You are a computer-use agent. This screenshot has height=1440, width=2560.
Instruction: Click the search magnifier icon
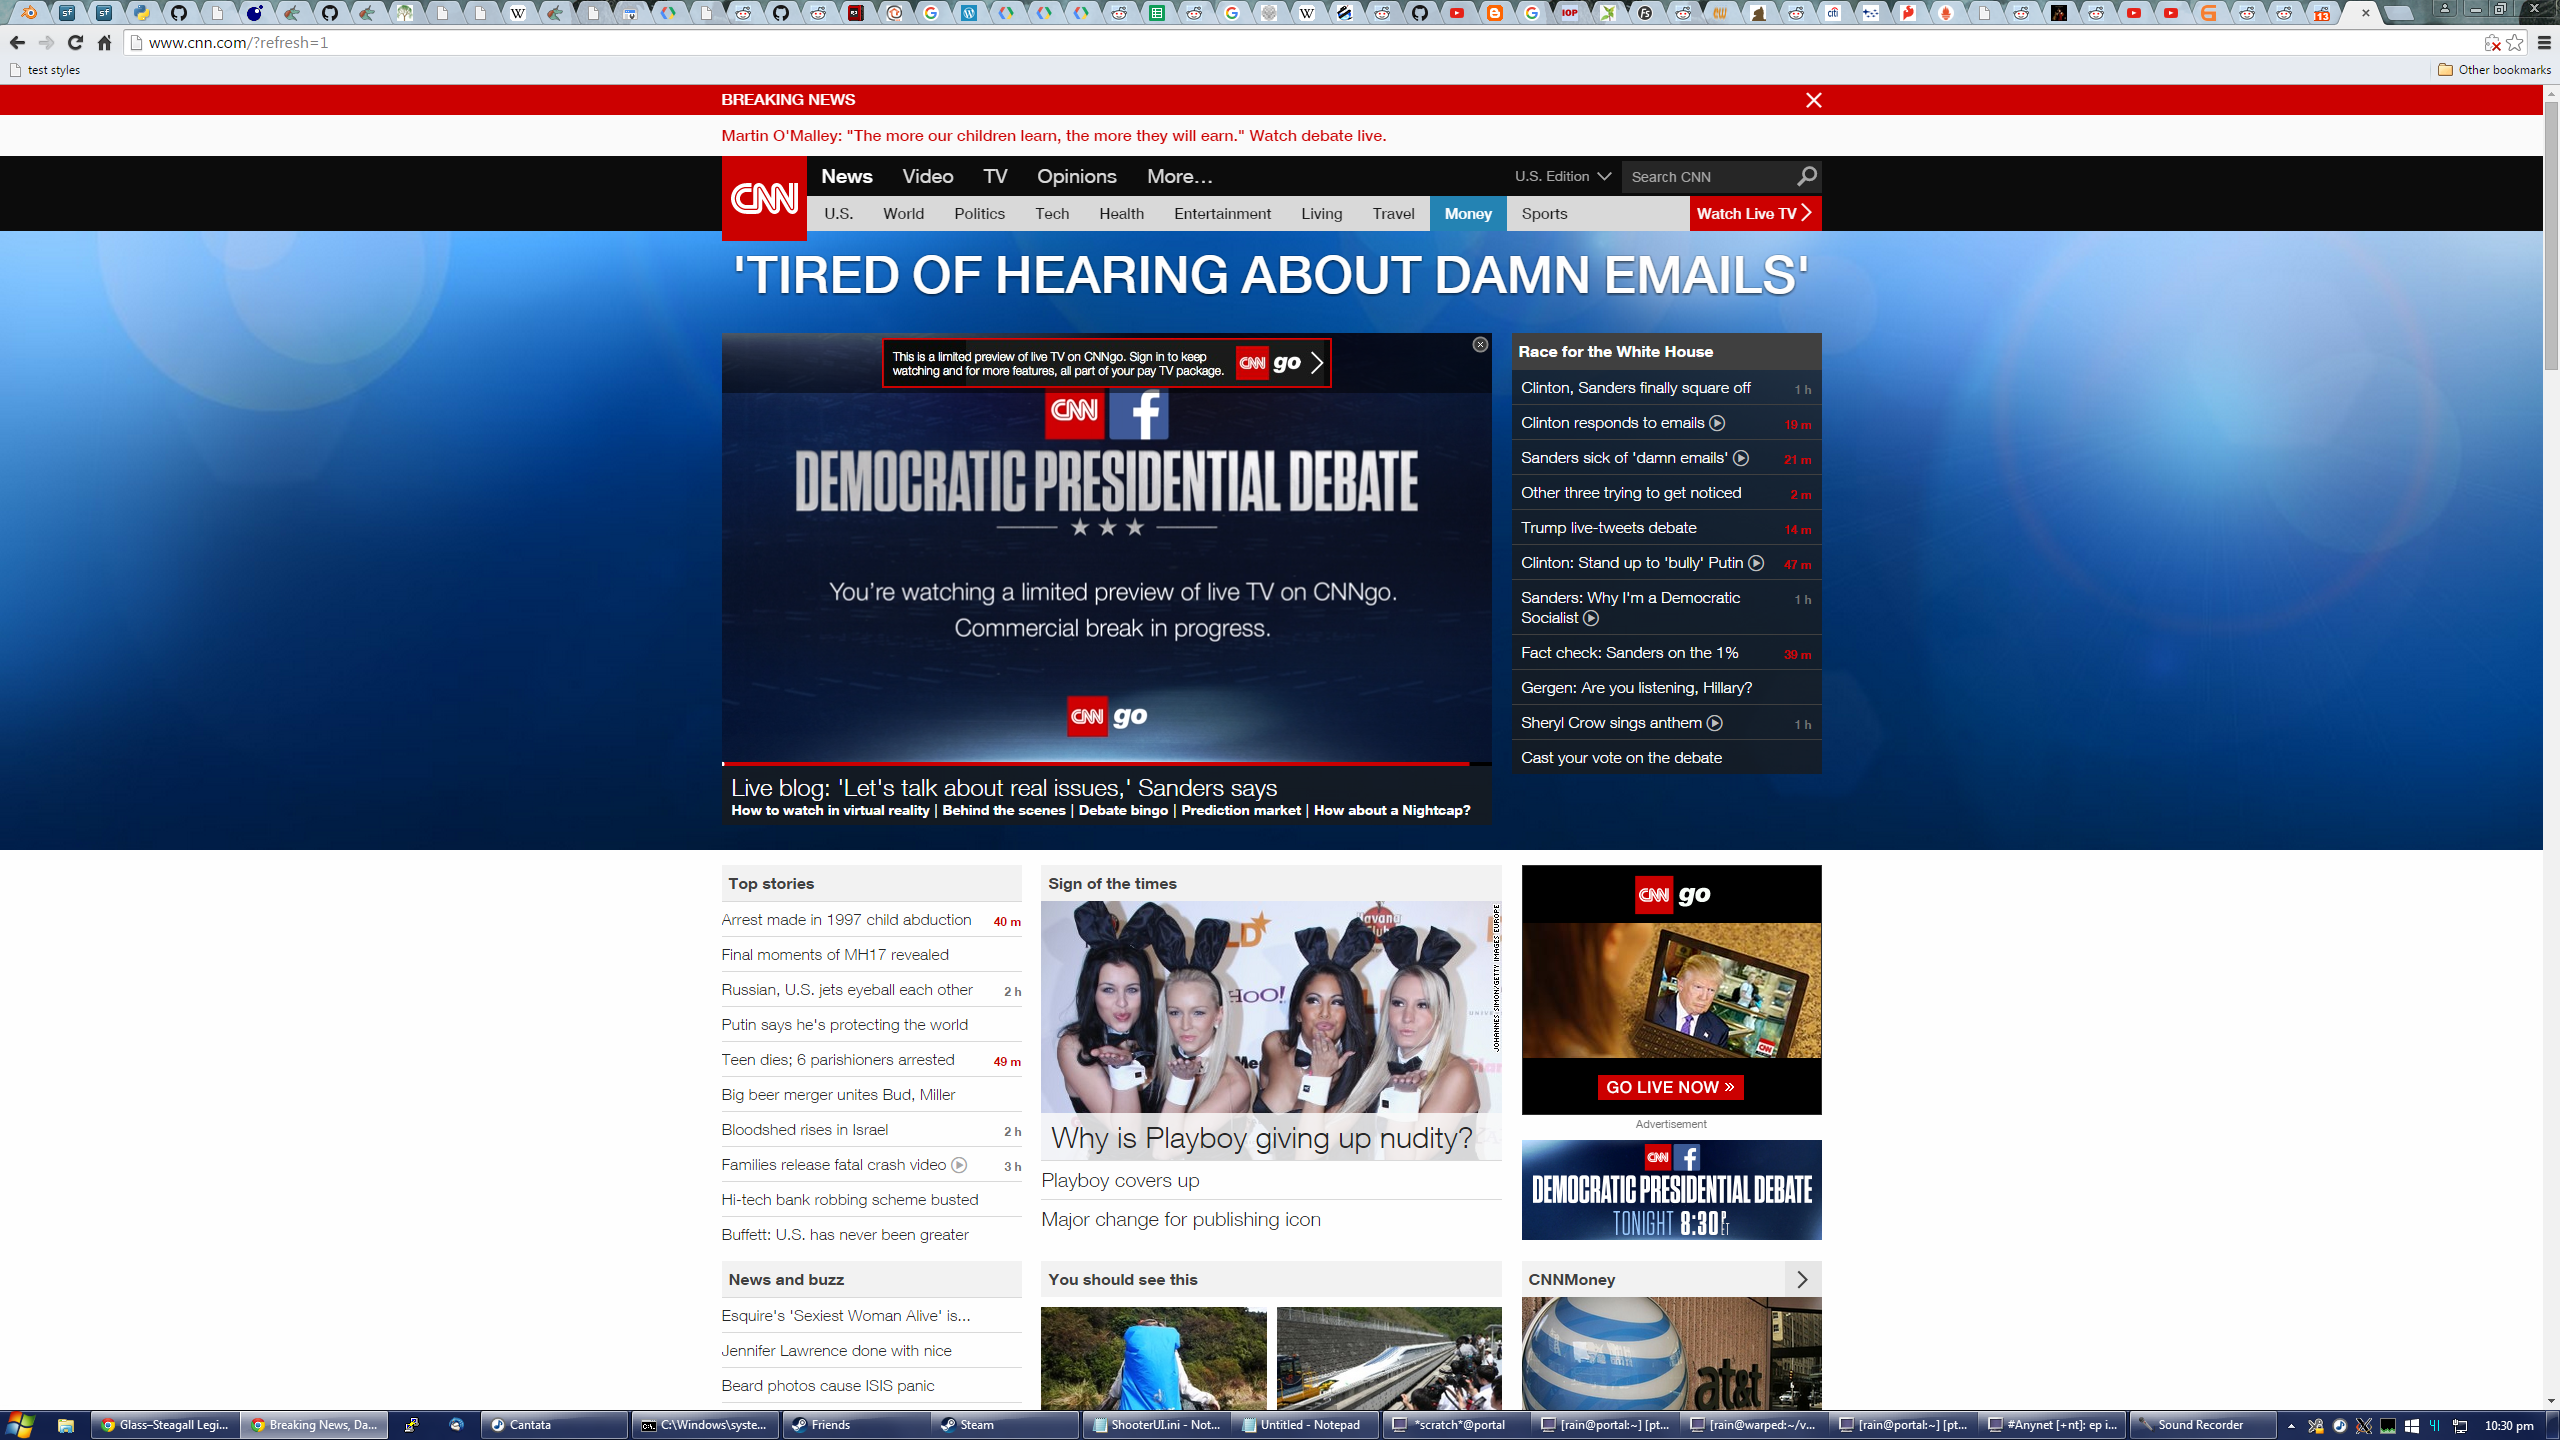[1806, 176]
